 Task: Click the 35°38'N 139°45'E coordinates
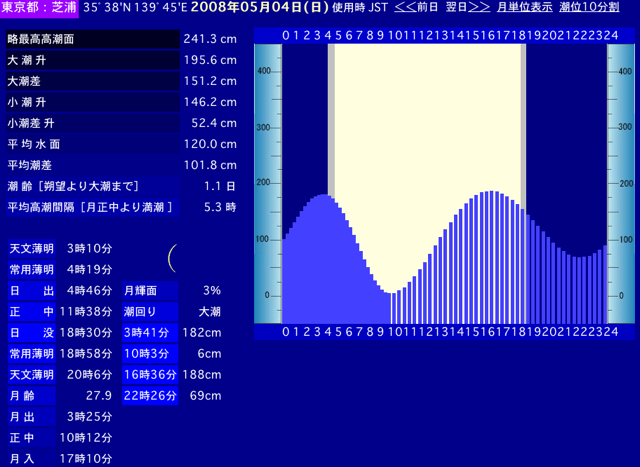(135, 7)
